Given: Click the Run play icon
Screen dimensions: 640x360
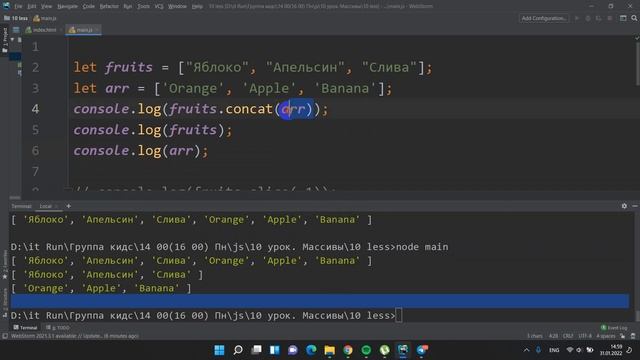Looking at the screenshot, I should coord(577,18).
